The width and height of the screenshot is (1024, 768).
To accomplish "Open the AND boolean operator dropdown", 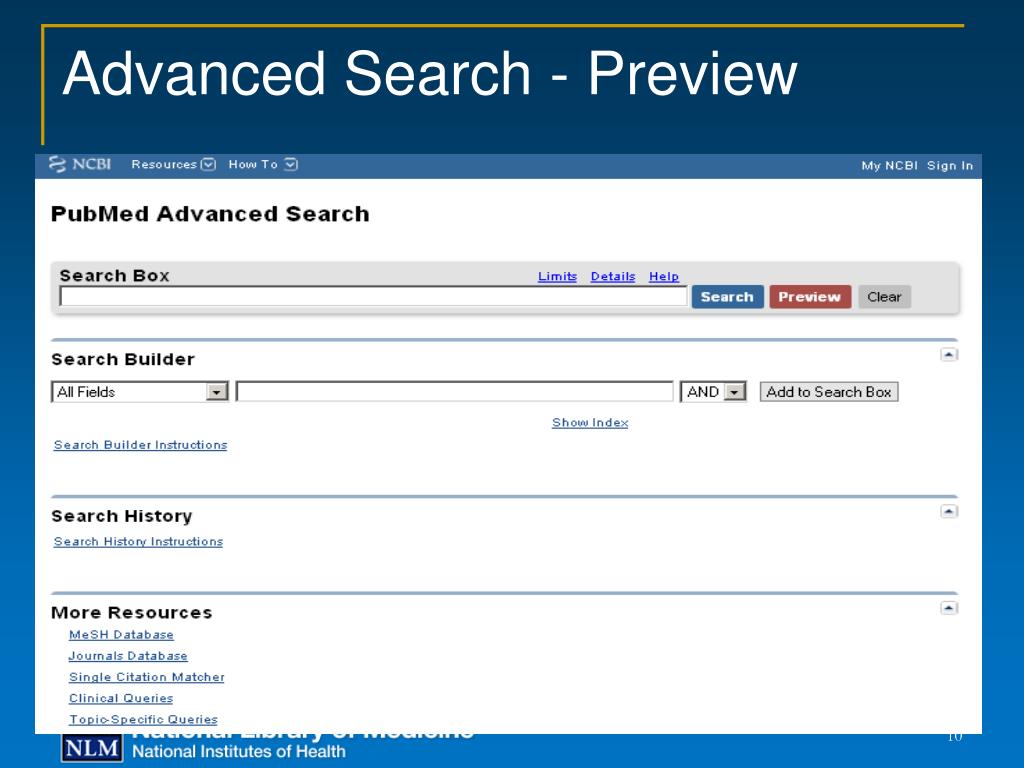I will point(713,392).
